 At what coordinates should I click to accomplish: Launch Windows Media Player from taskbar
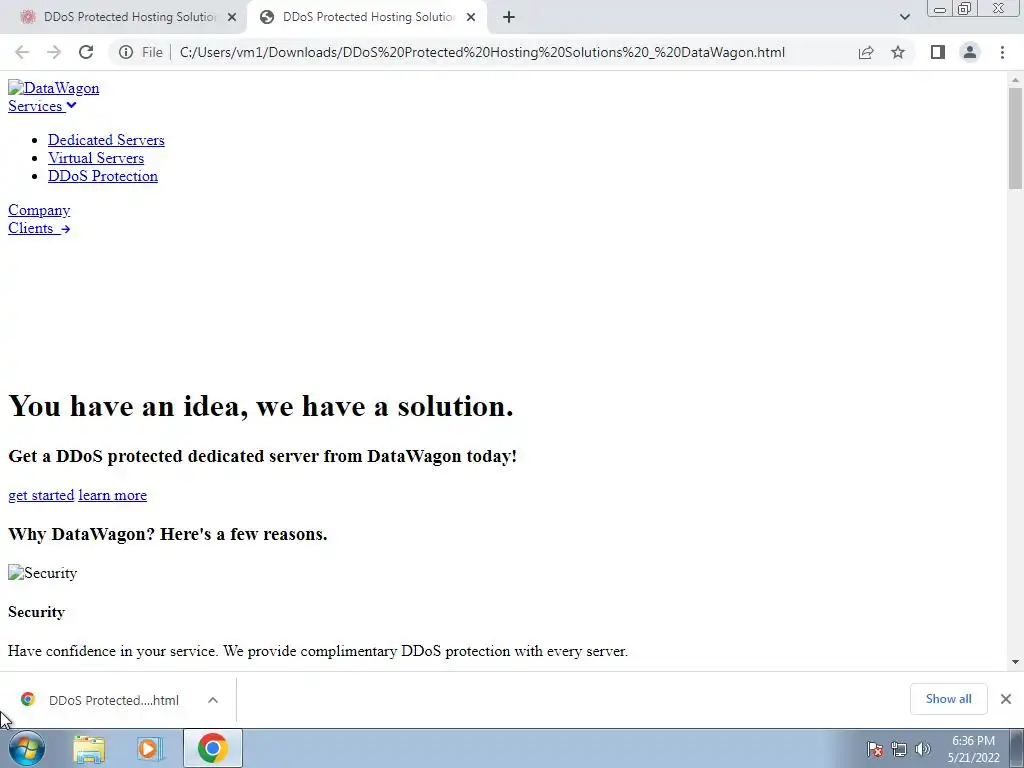point(149,749)
